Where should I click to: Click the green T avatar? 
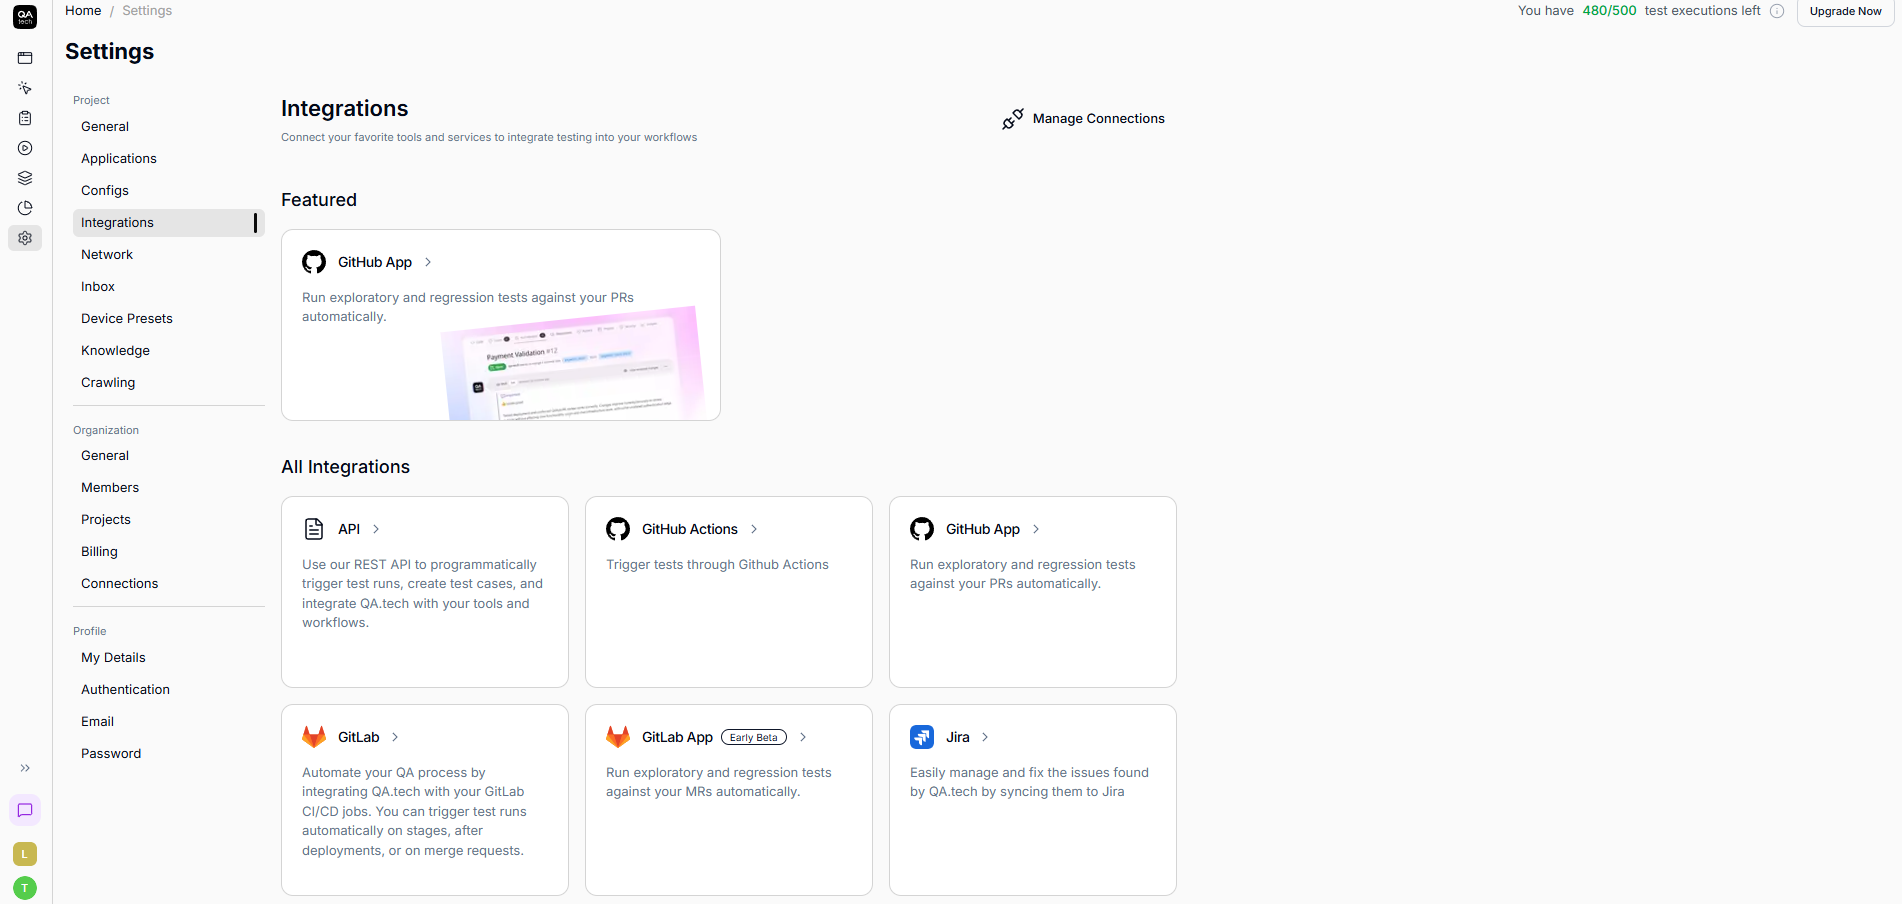click(25, 888)
